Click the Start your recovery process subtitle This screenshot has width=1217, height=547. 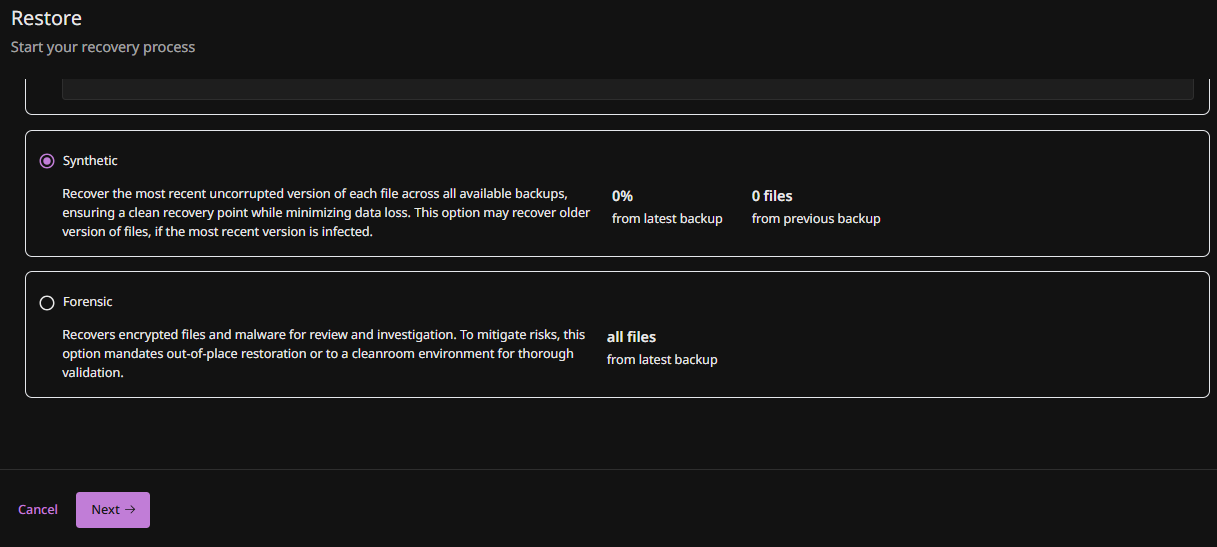click(x=103, y=47)
